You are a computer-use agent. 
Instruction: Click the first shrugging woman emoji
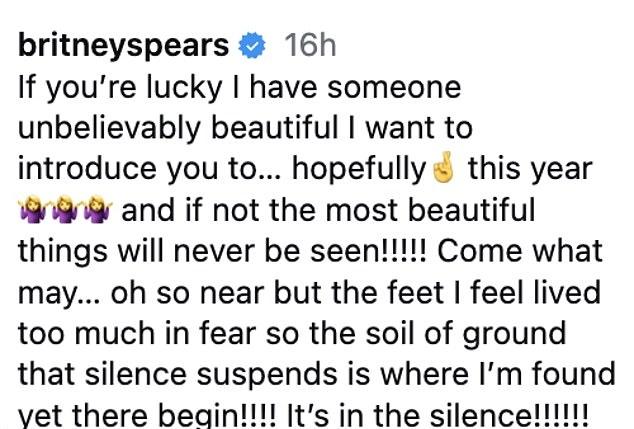(x=33, y=209)
